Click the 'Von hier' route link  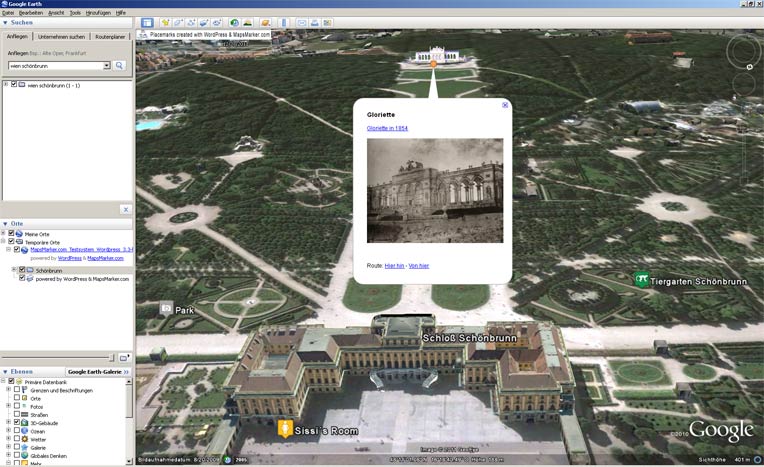point(419,266)
